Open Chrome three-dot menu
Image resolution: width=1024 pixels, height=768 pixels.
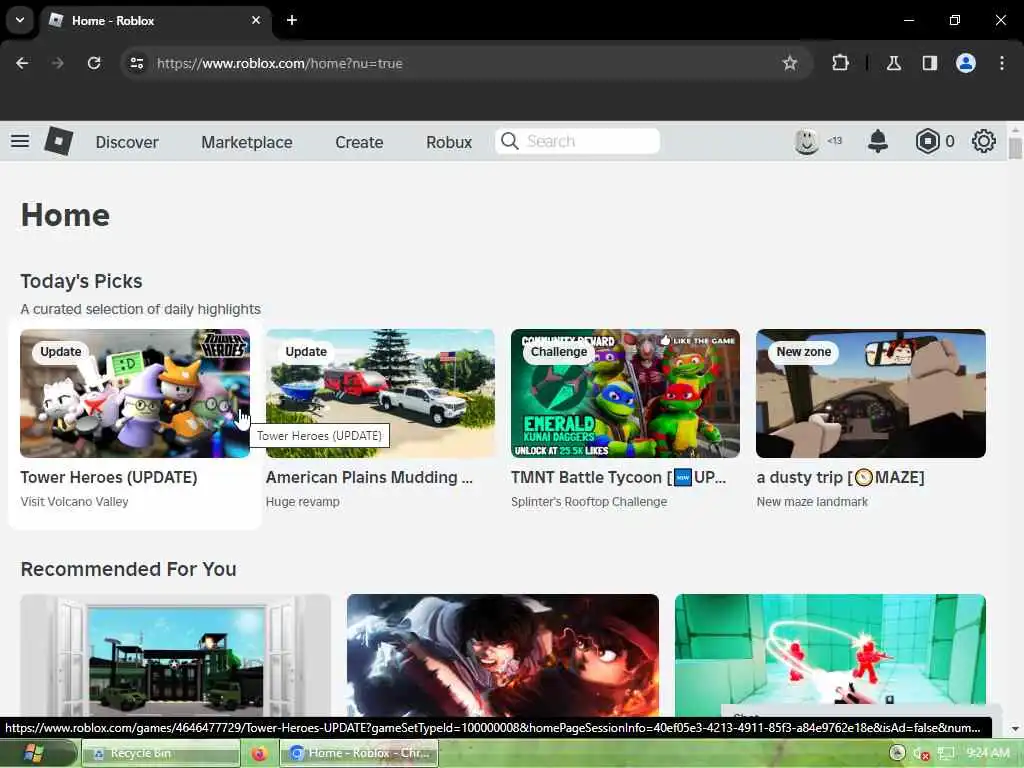pos(1002,63)
